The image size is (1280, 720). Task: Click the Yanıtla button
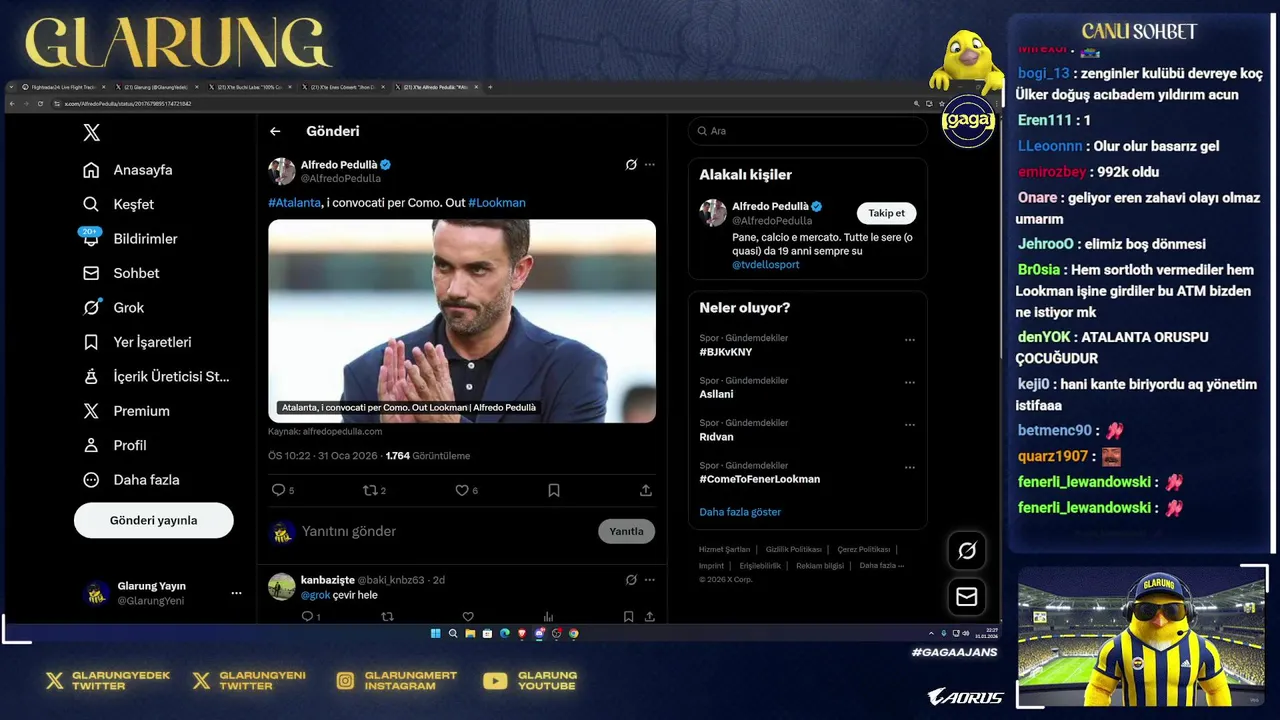point(627,531)
